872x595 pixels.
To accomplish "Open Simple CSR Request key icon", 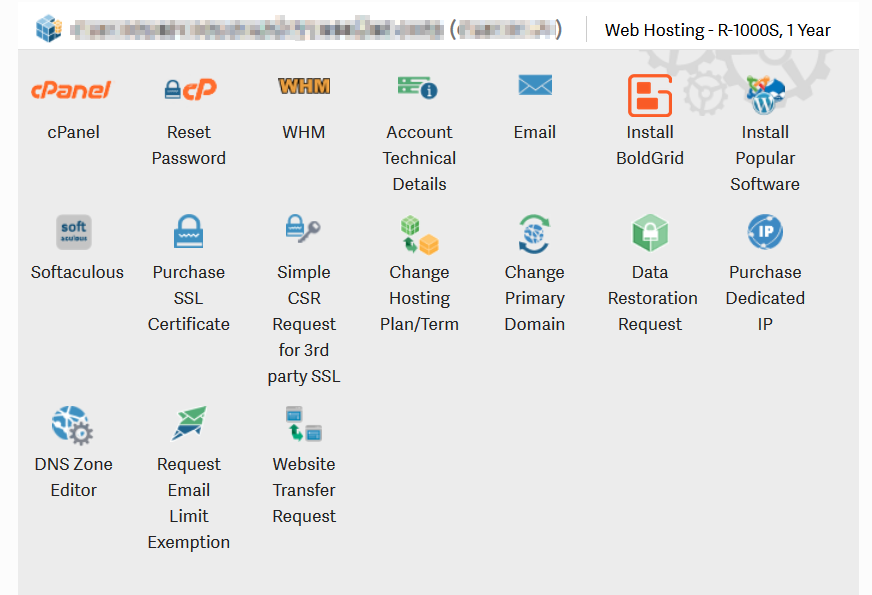I will [x=303, y=230].
